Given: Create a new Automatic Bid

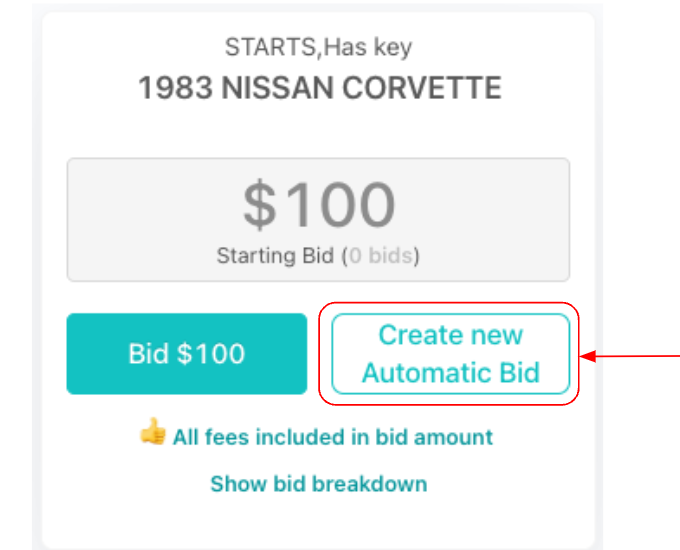Looking at the screenshot, I should (450, 354).
